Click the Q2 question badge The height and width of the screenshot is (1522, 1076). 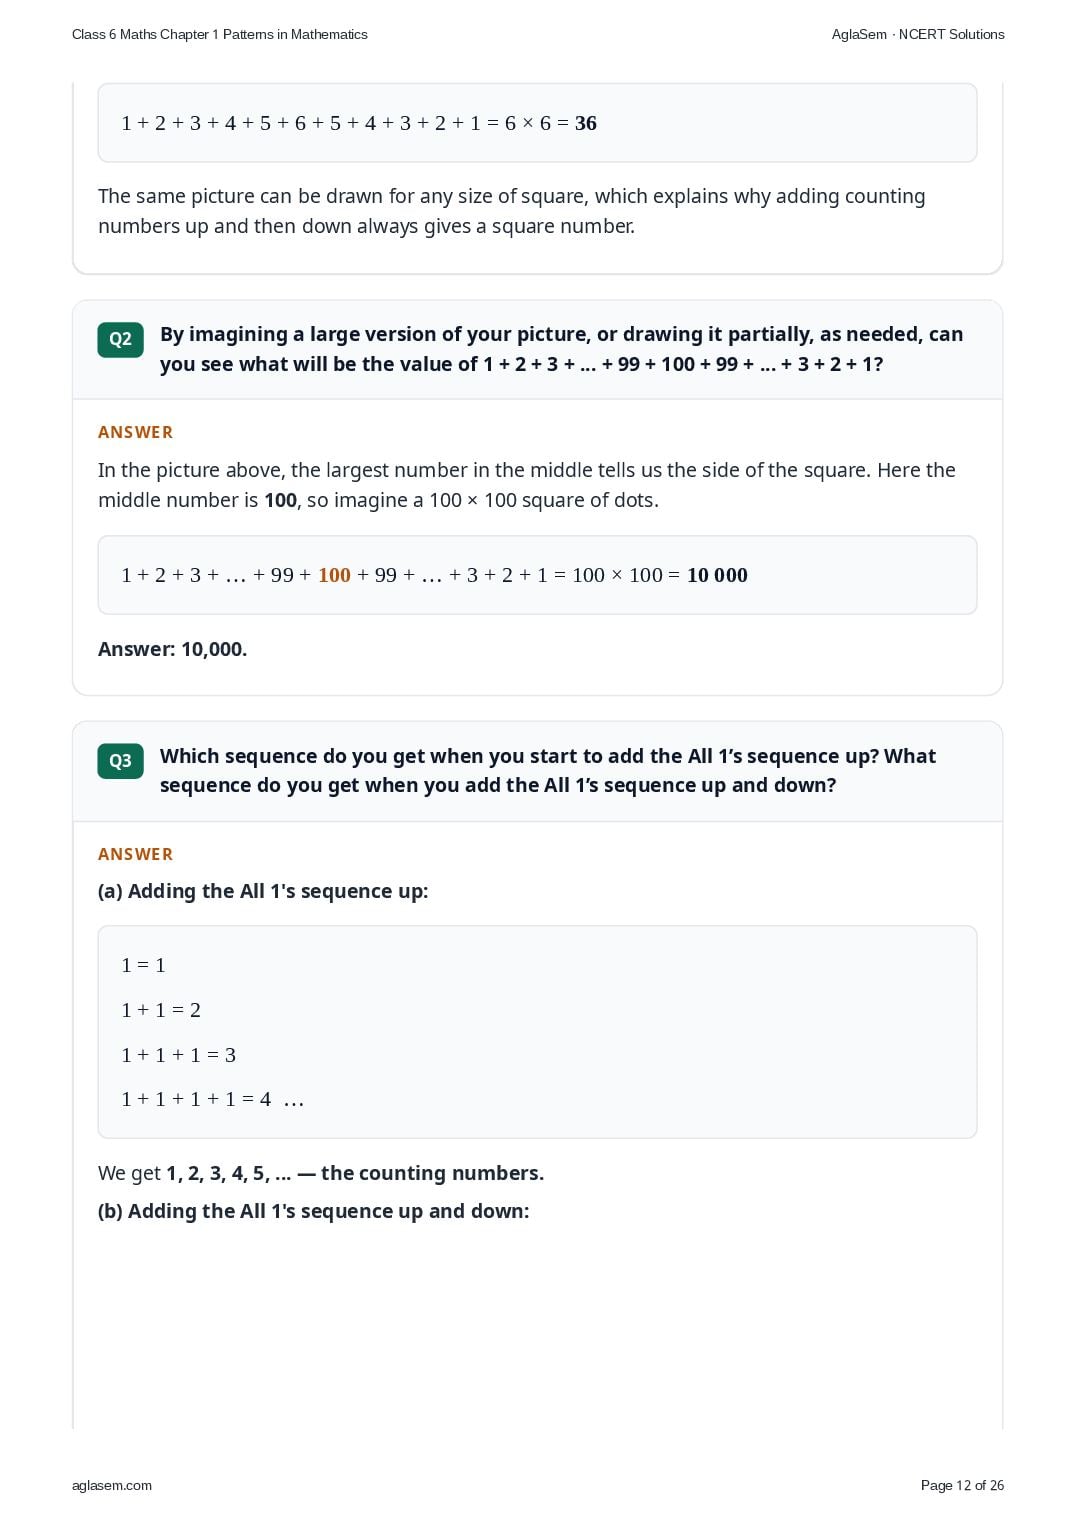pyautogui.click(x=120, y=339)
